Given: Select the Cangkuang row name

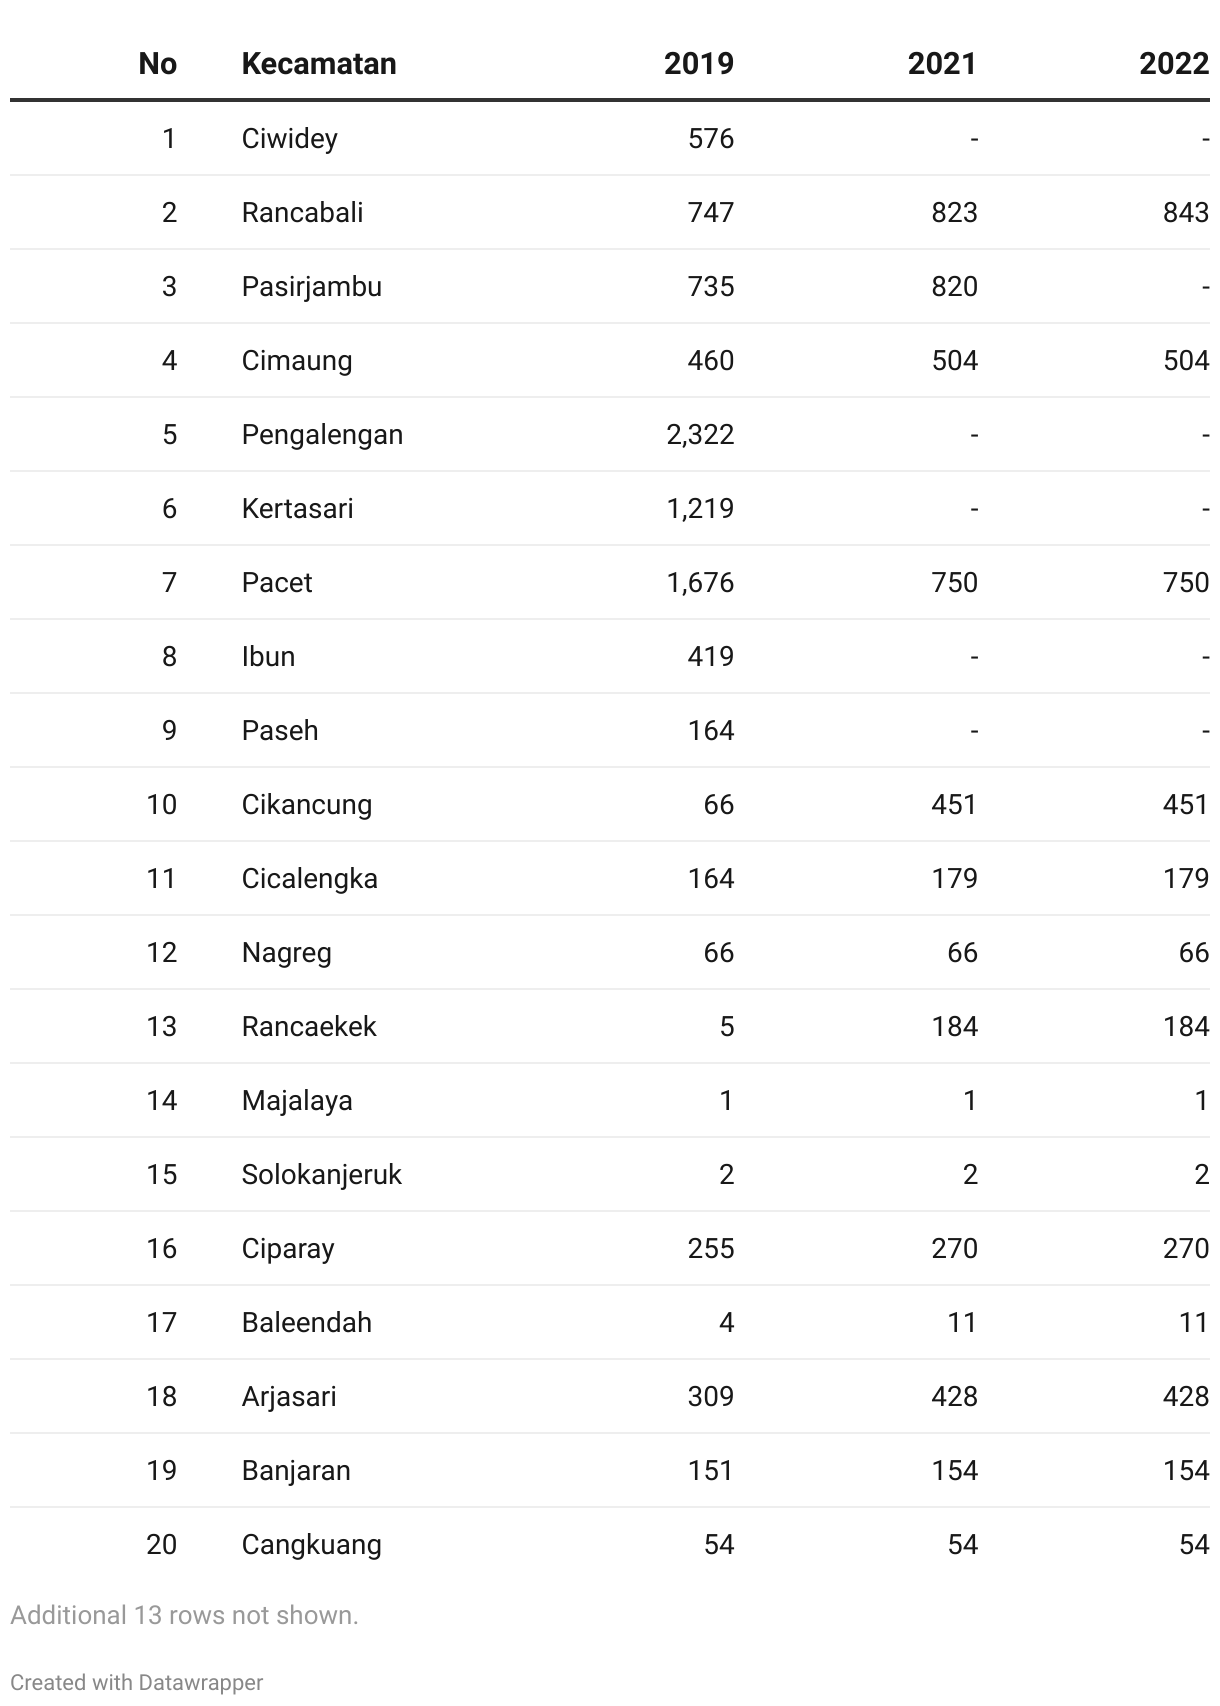Looking at the screenshot, I should tap(311, 1544).
